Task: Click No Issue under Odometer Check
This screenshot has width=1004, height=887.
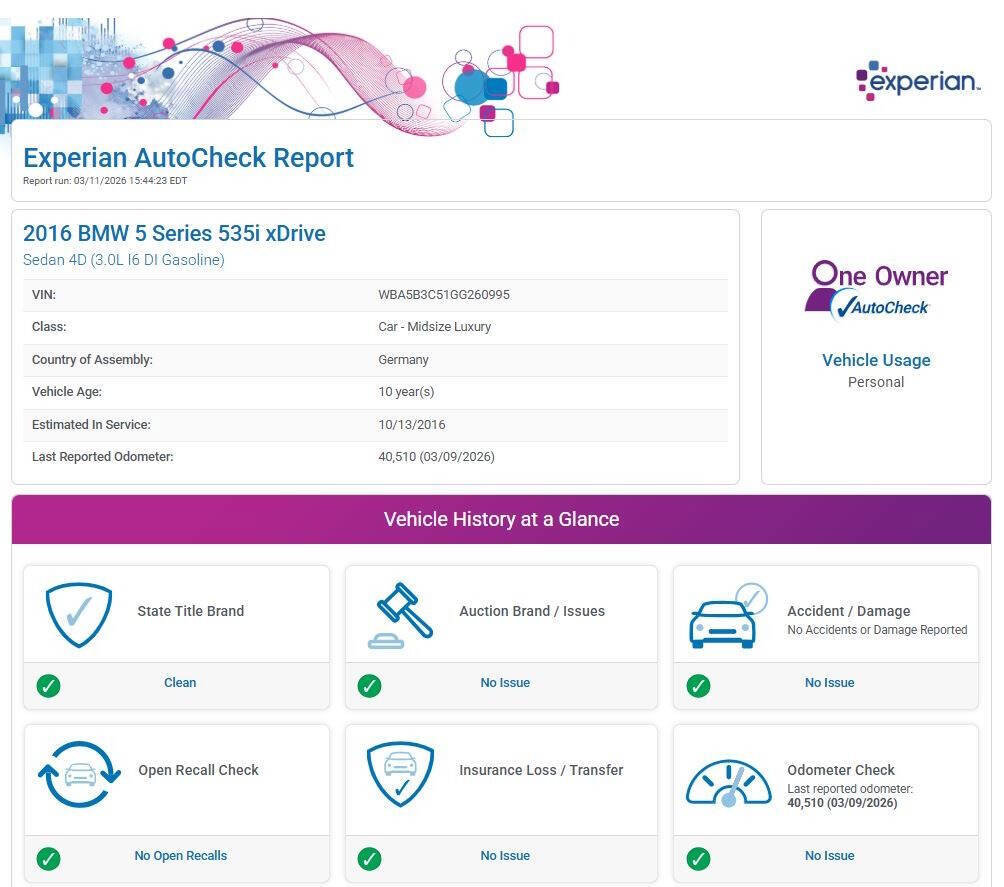Action: [829, 856]
